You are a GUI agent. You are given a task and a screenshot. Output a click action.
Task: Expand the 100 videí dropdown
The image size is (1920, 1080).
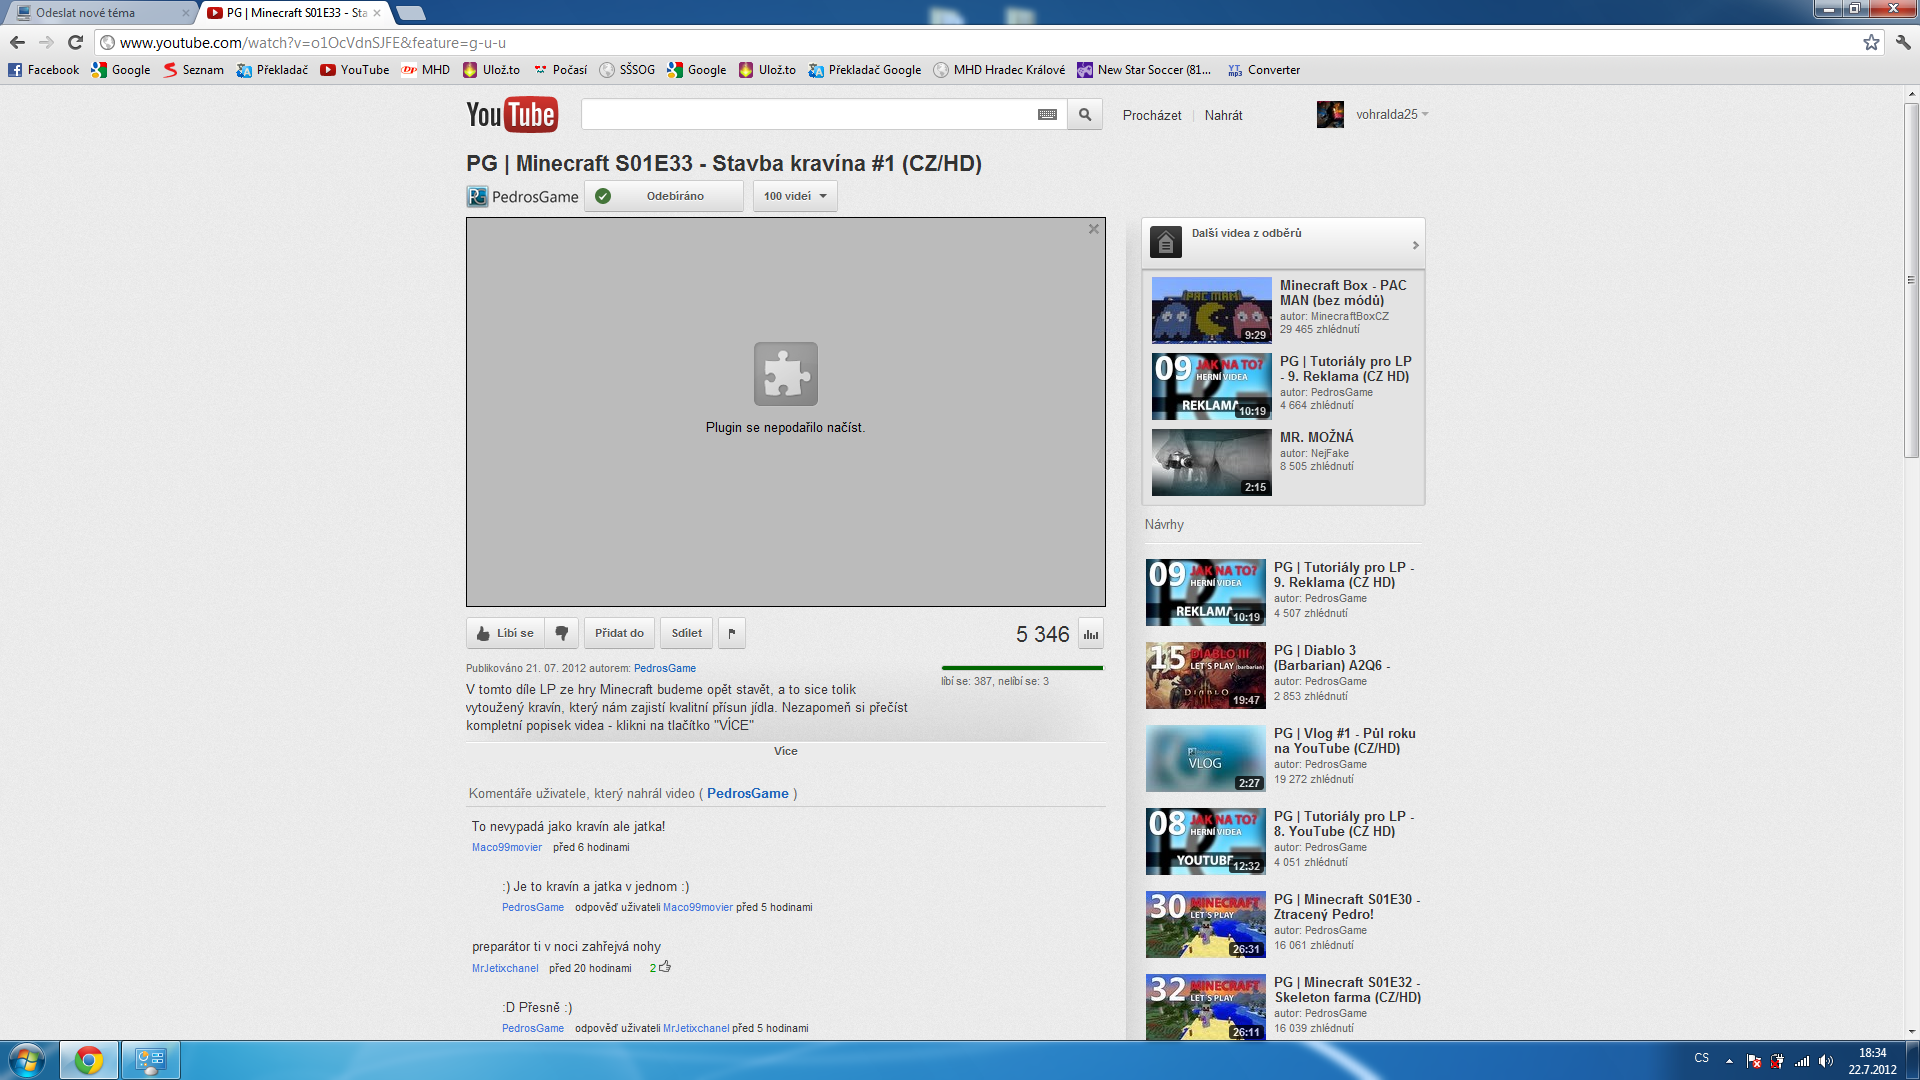tap(795, 196)
